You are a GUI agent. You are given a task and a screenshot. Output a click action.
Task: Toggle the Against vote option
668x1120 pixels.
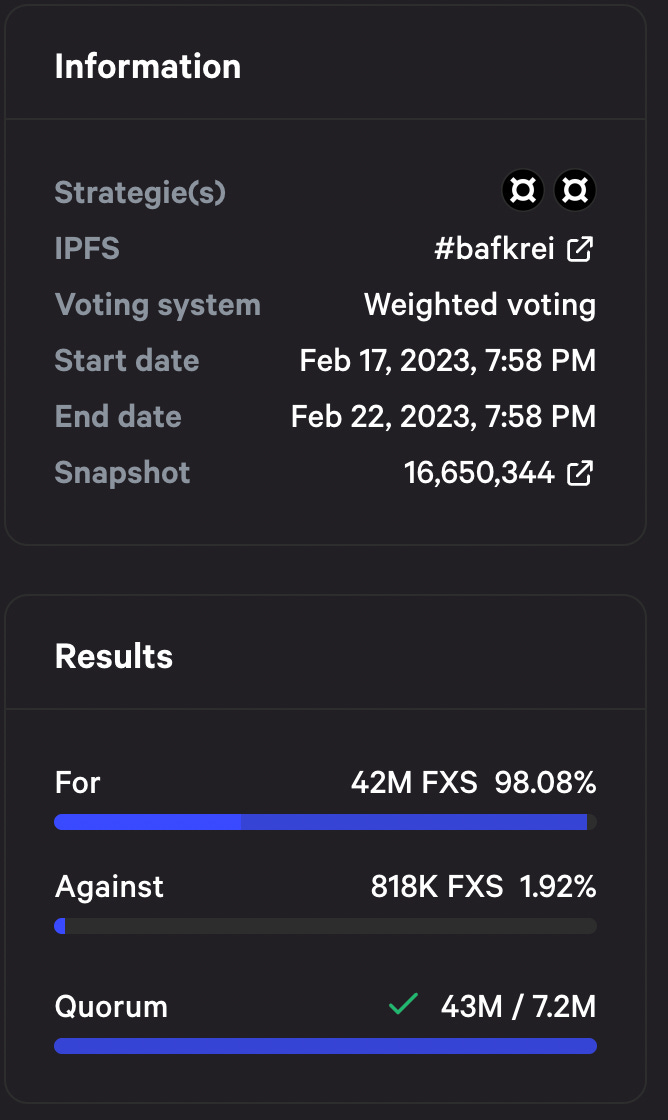pos(109,887)
